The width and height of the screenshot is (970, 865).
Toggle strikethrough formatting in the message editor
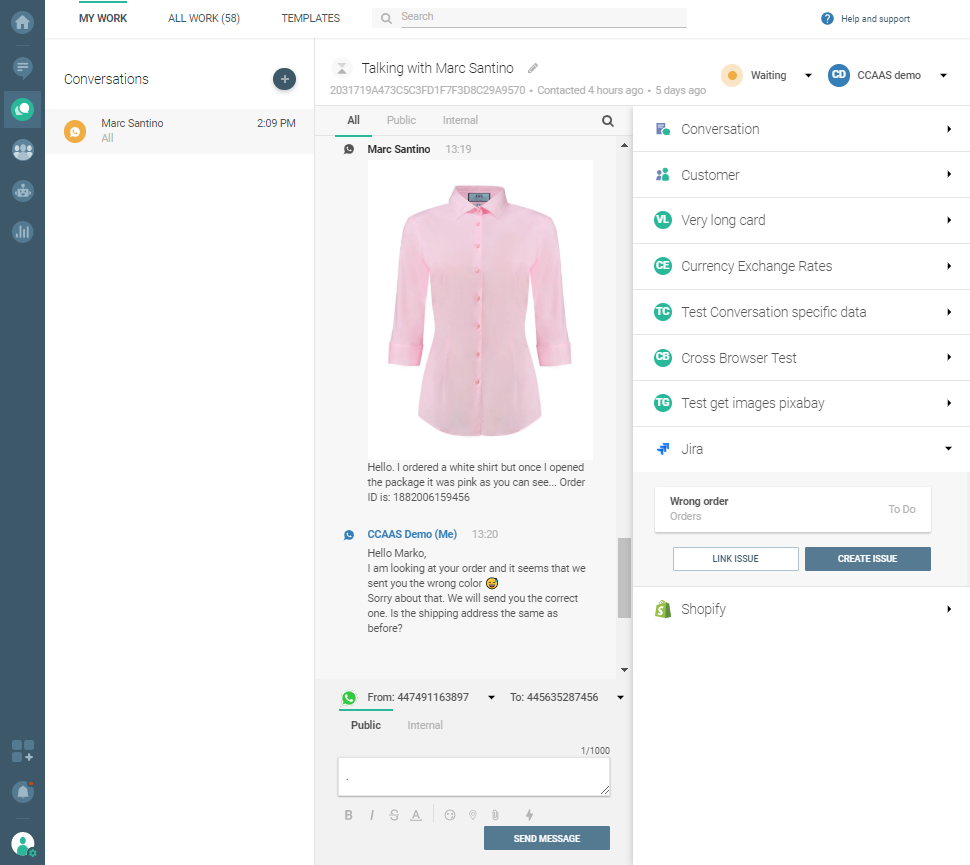pos(393,815)
